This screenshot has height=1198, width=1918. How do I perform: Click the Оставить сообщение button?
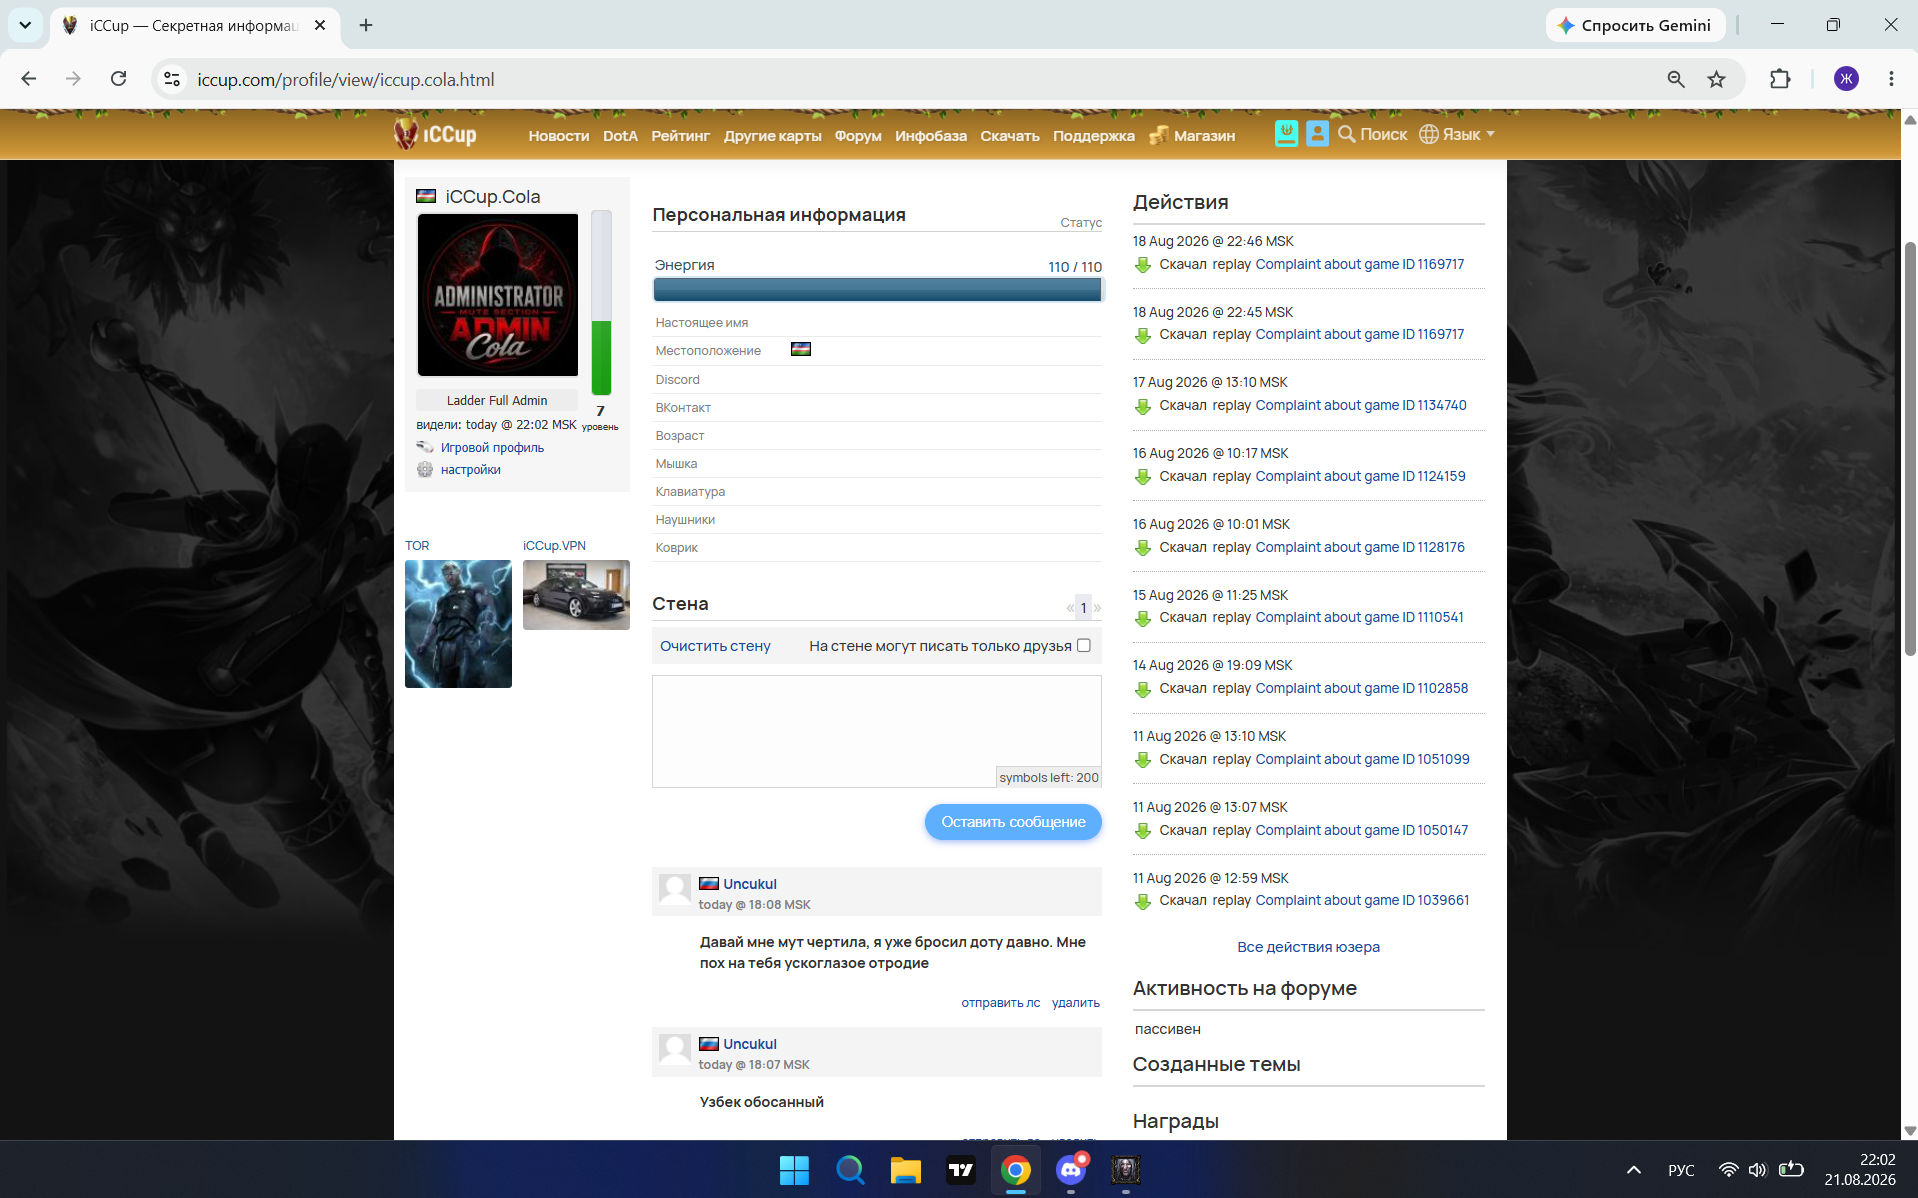pyautogui.click(x=1013, y=822)
